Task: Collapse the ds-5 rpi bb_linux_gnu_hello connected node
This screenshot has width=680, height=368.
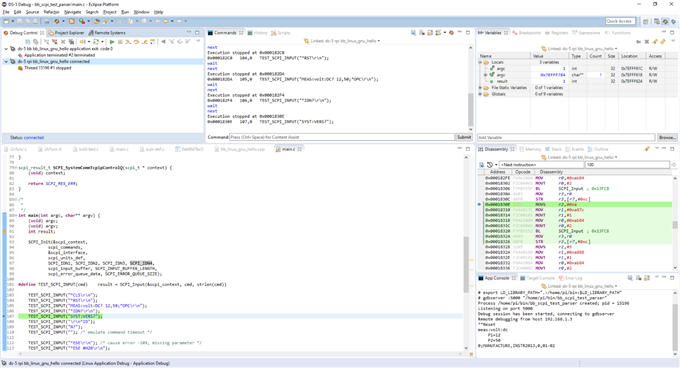Action: point(6,62)
